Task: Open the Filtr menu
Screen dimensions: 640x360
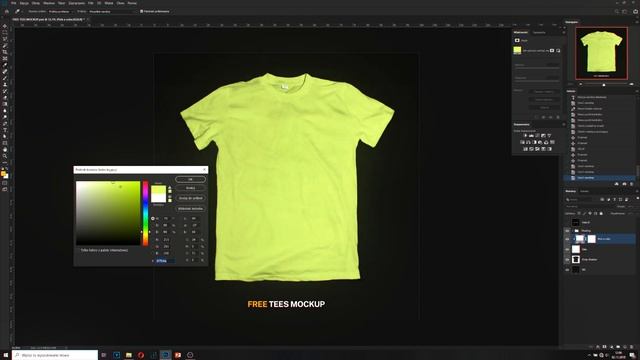Action: click(x=91, y=3)
